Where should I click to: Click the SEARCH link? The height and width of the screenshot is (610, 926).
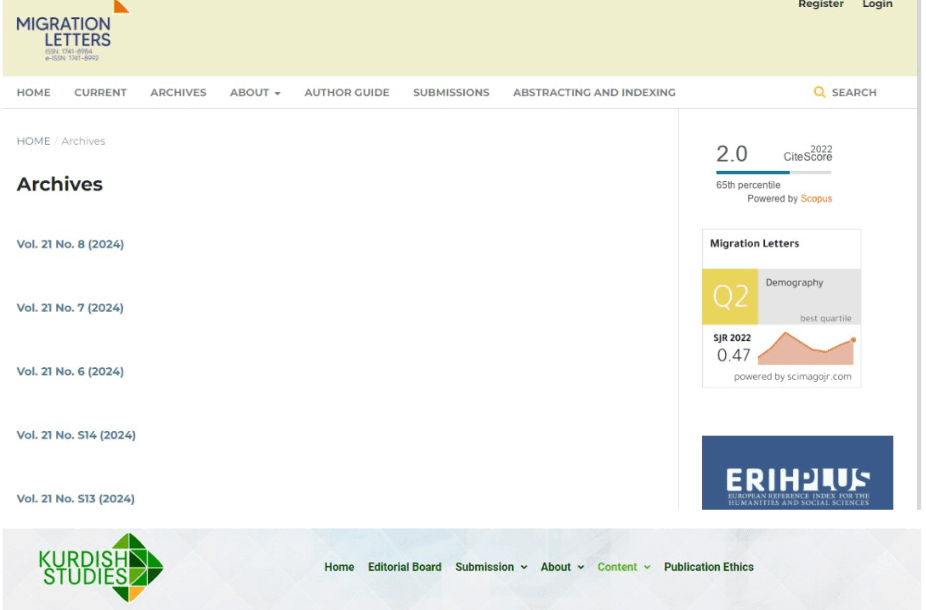854,93
